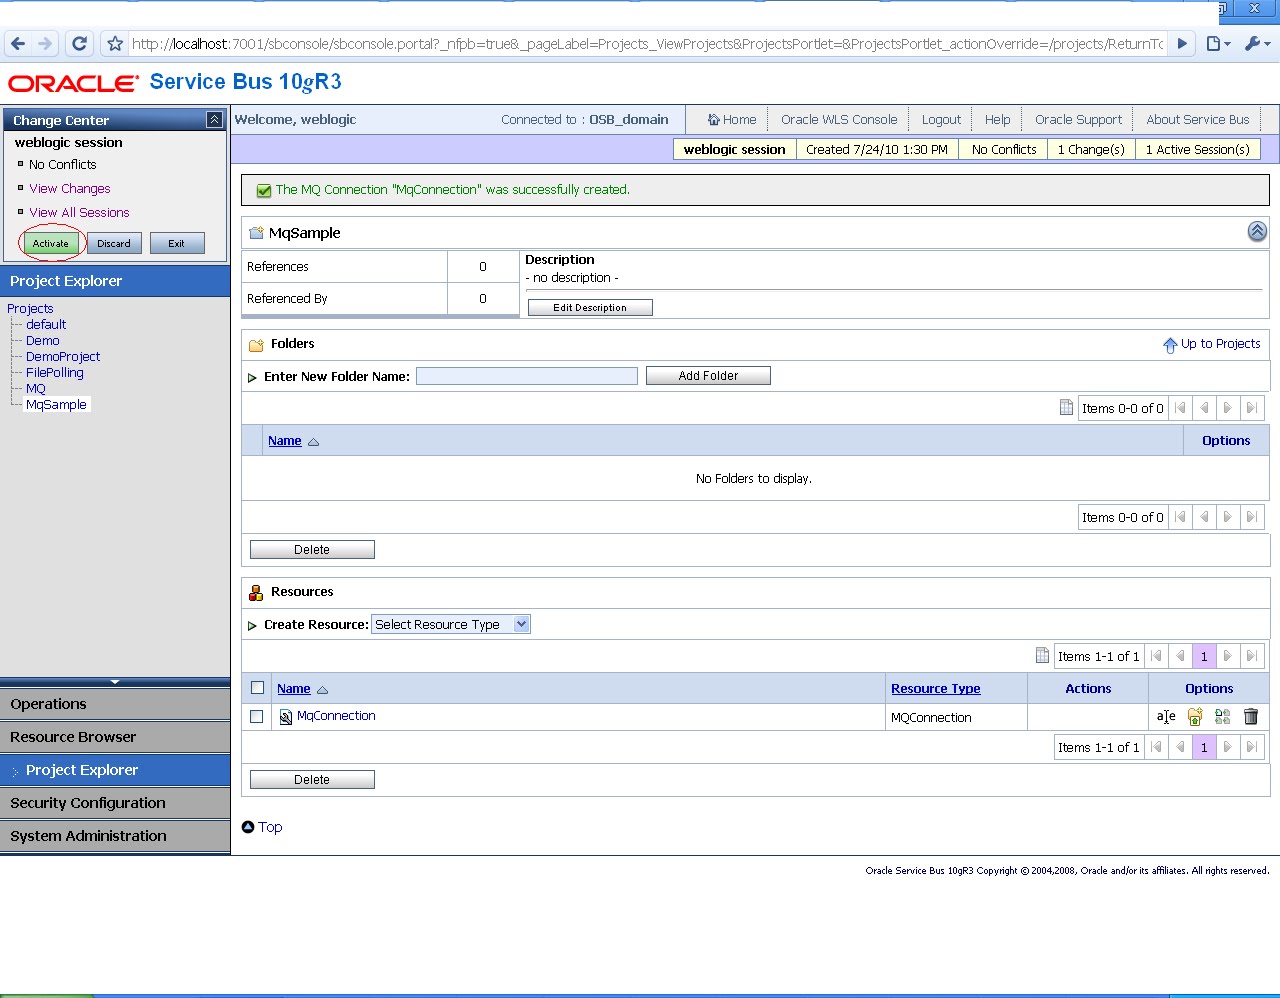
Task: Open About Service Bus
Action: pyautogui.click(x=1197, y=119)
